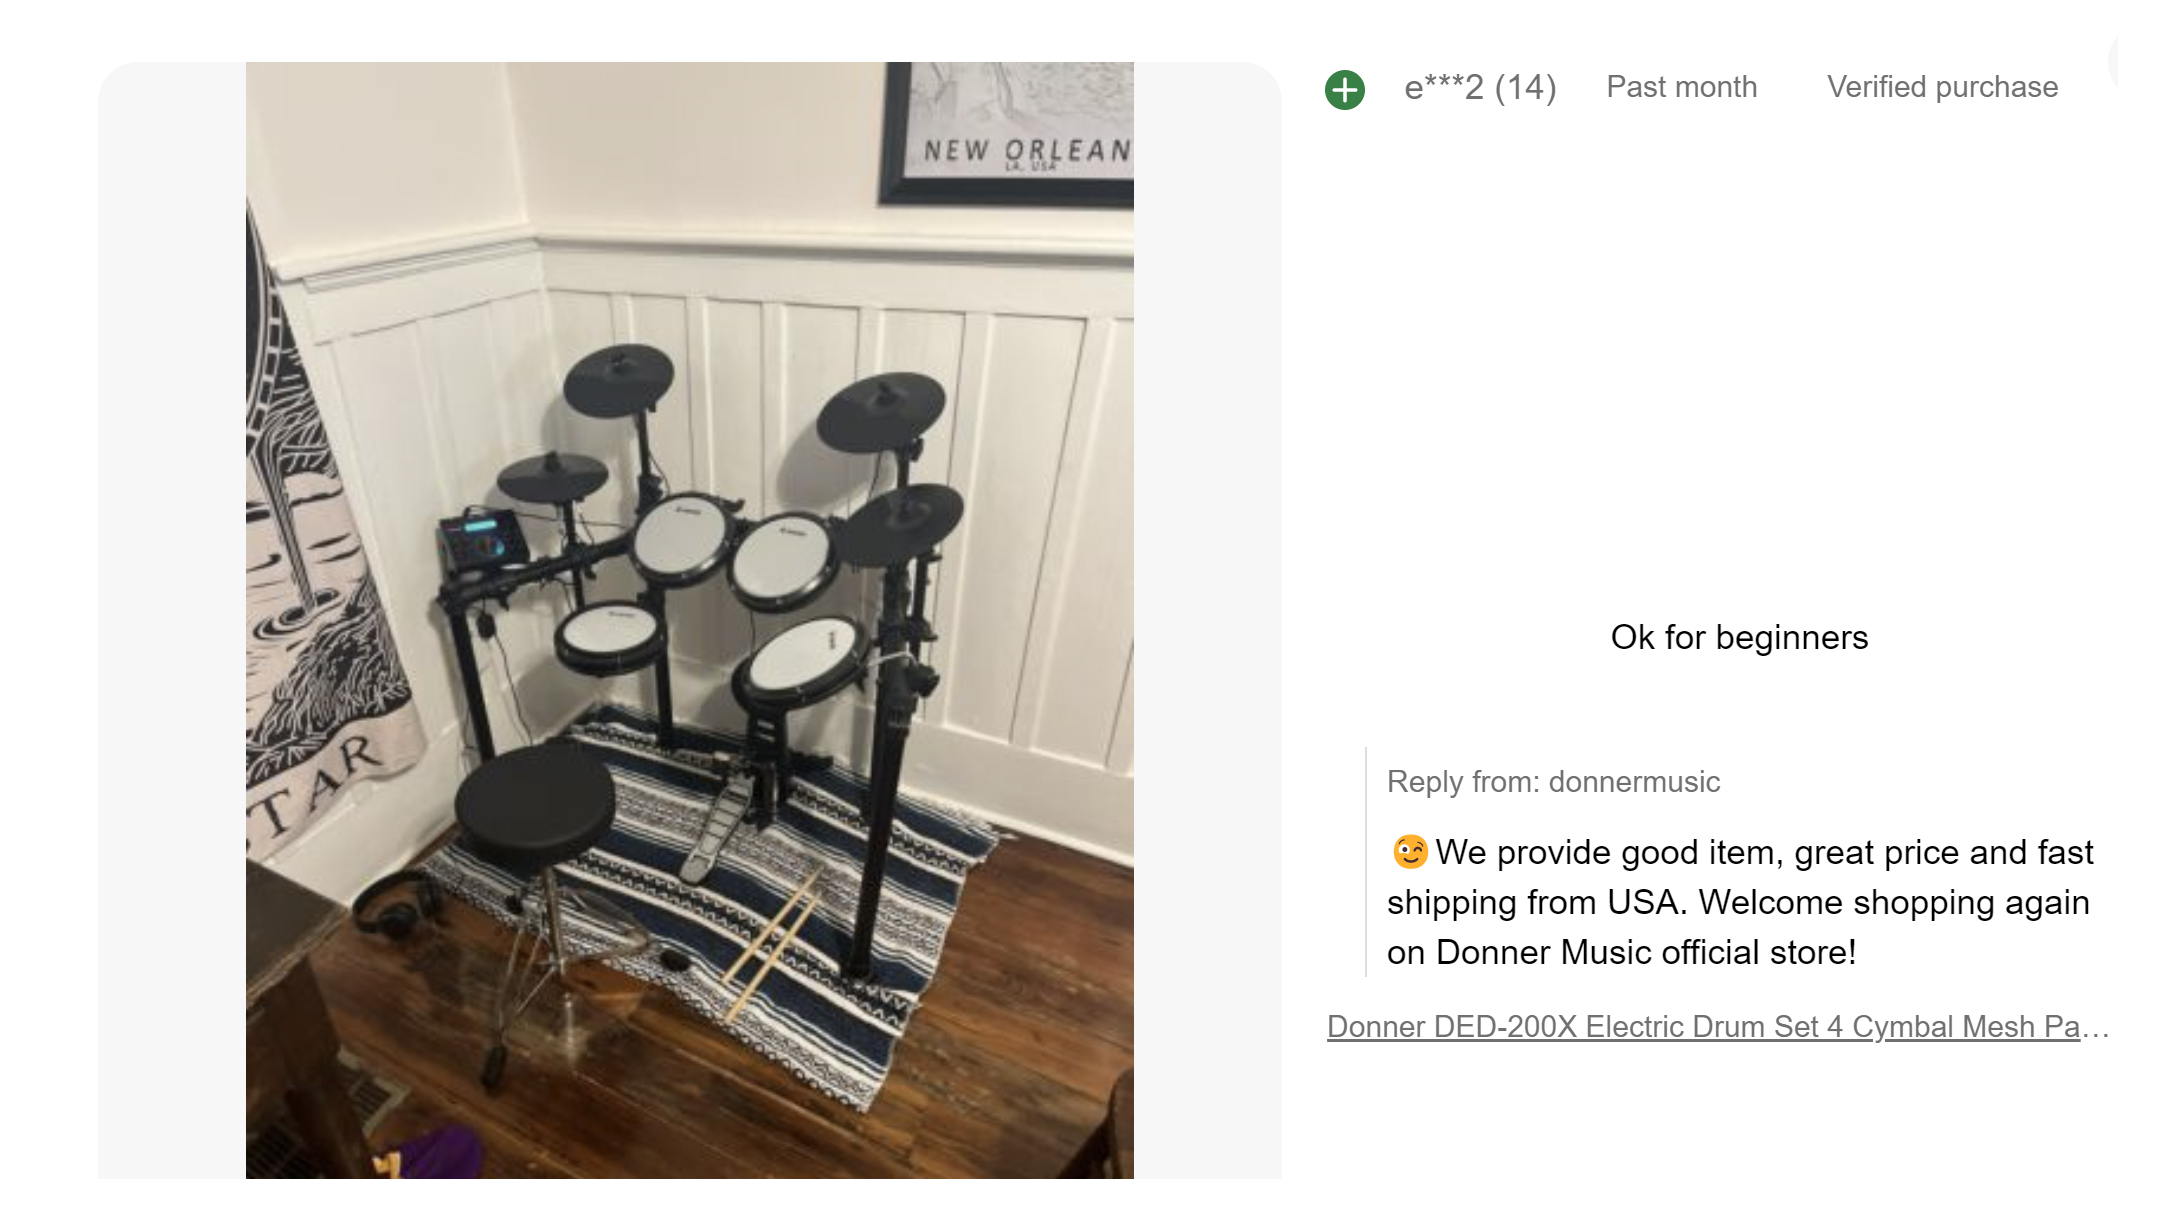2179x1219 pixels.
Task: Click the seller's reply message text
Action: pos(1738,902)
